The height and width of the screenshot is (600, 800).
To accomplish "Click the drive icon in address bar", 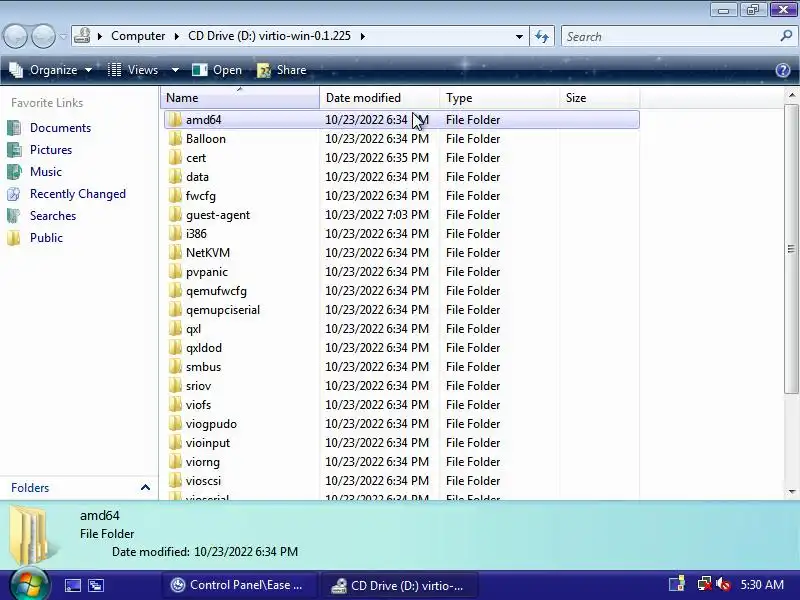I will point(83,36).
